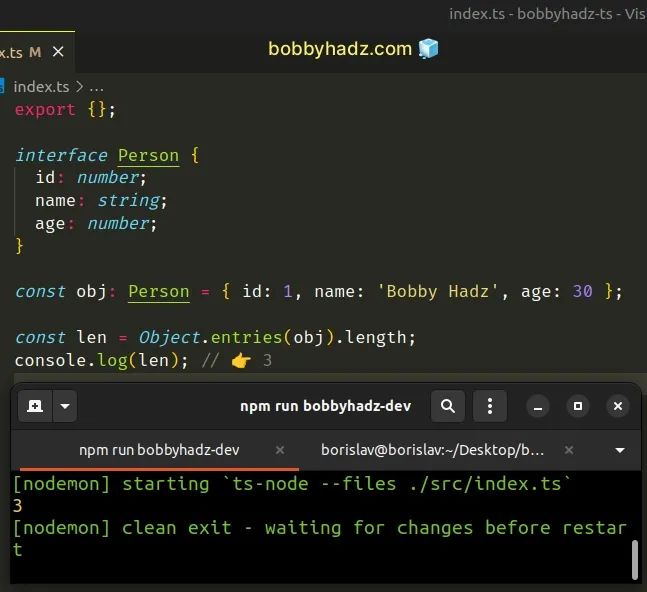This screenshot has width=647, height=592.
Task: Expand terminal tab list dropdown arrow
Action: pyautogui.click(x=620, y=450)
